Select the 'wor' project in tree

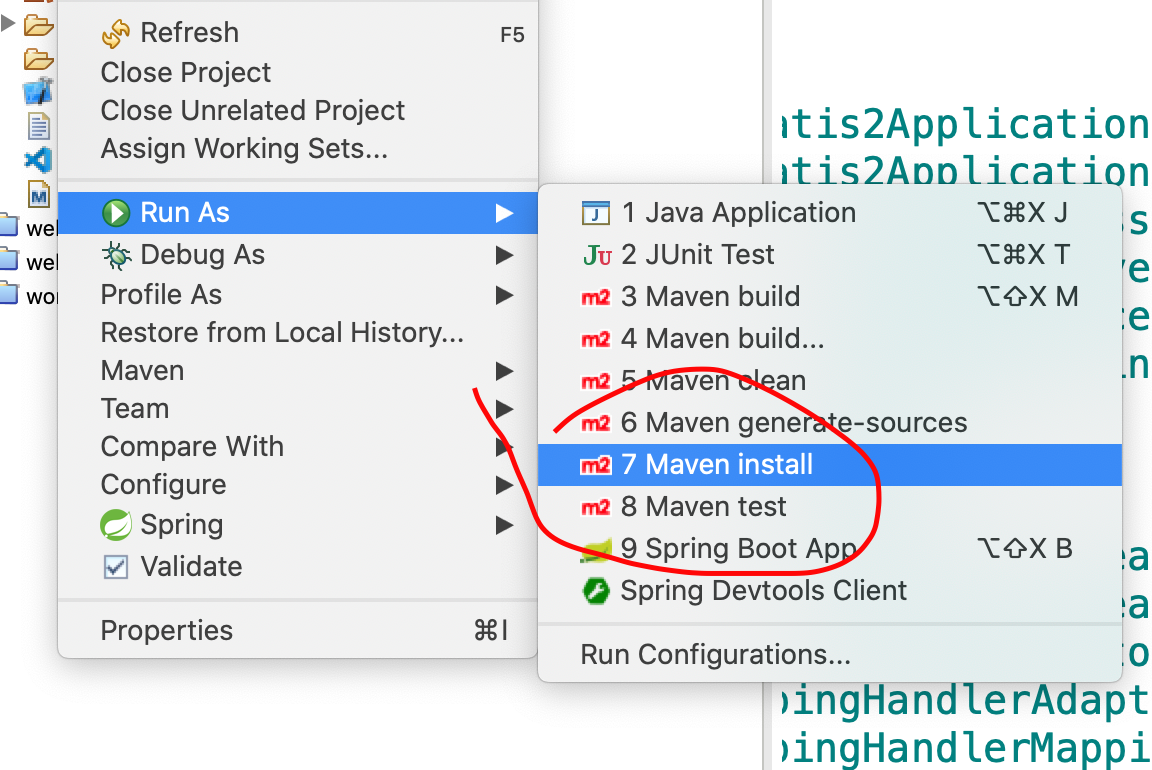pos(41,297)
